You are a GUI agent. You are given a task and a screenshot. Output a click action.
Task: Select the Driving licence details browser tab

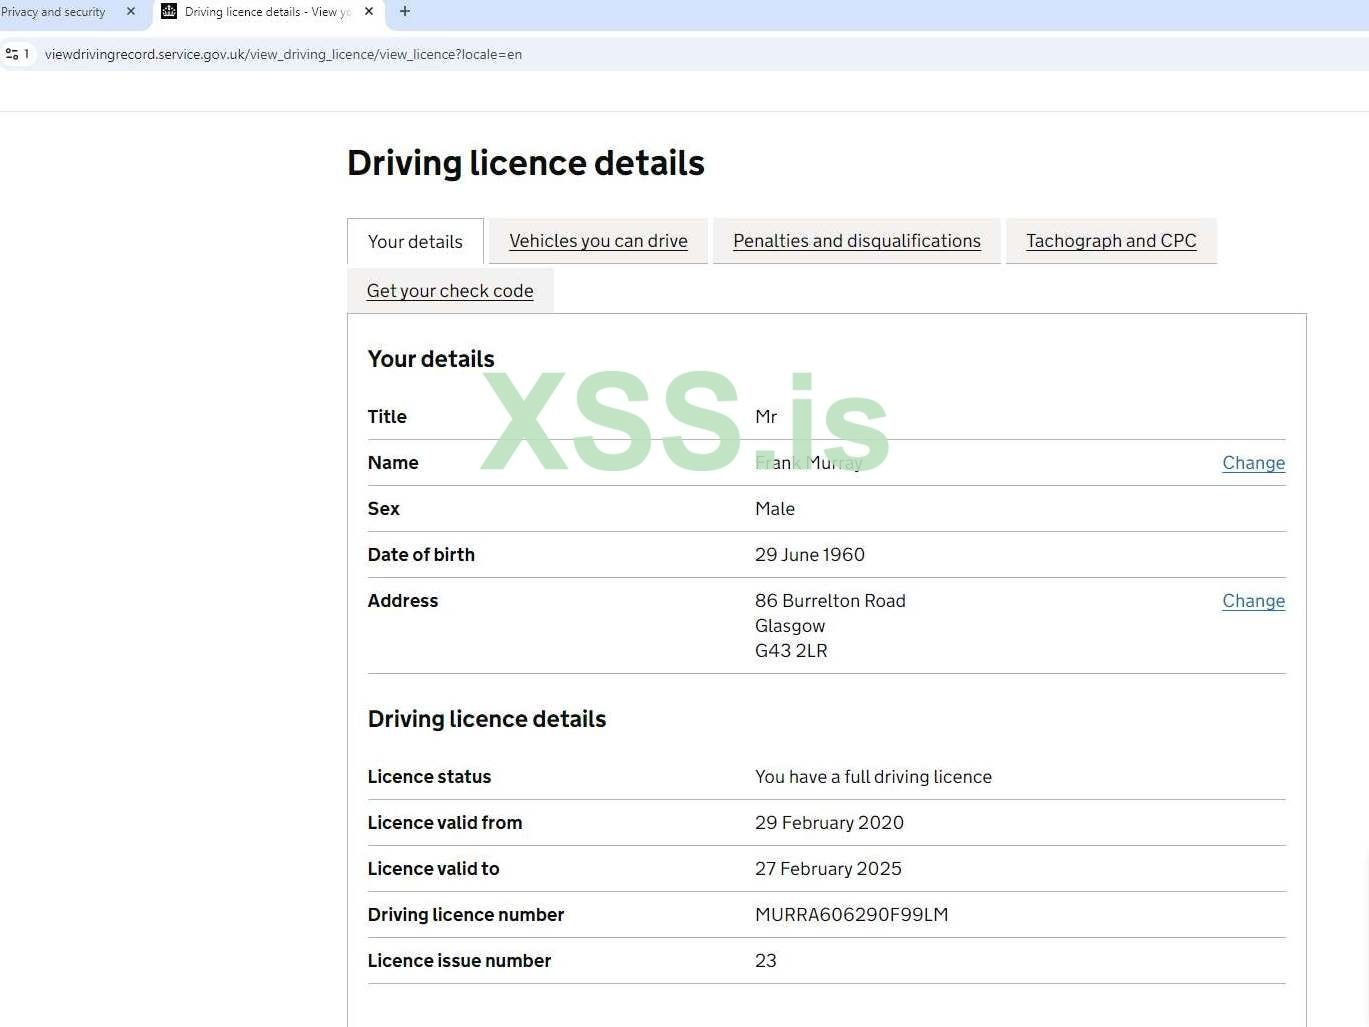click(266, 12)
